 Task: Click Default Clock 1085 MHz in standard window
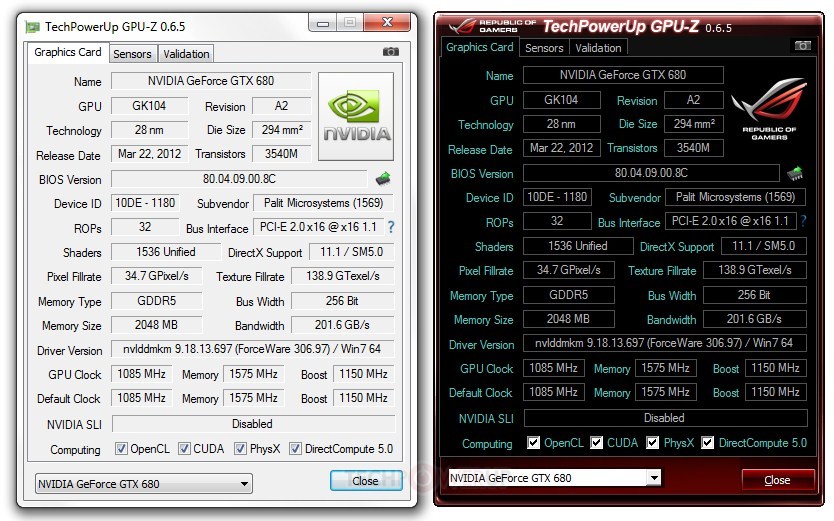pos(141,398)
